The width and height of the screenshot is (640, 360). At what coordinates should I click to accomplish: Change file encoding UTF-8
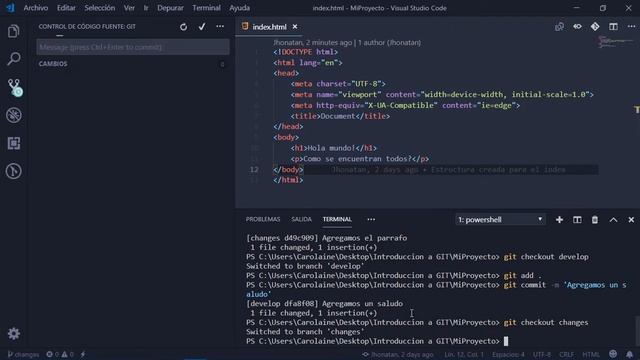(542, 354)
